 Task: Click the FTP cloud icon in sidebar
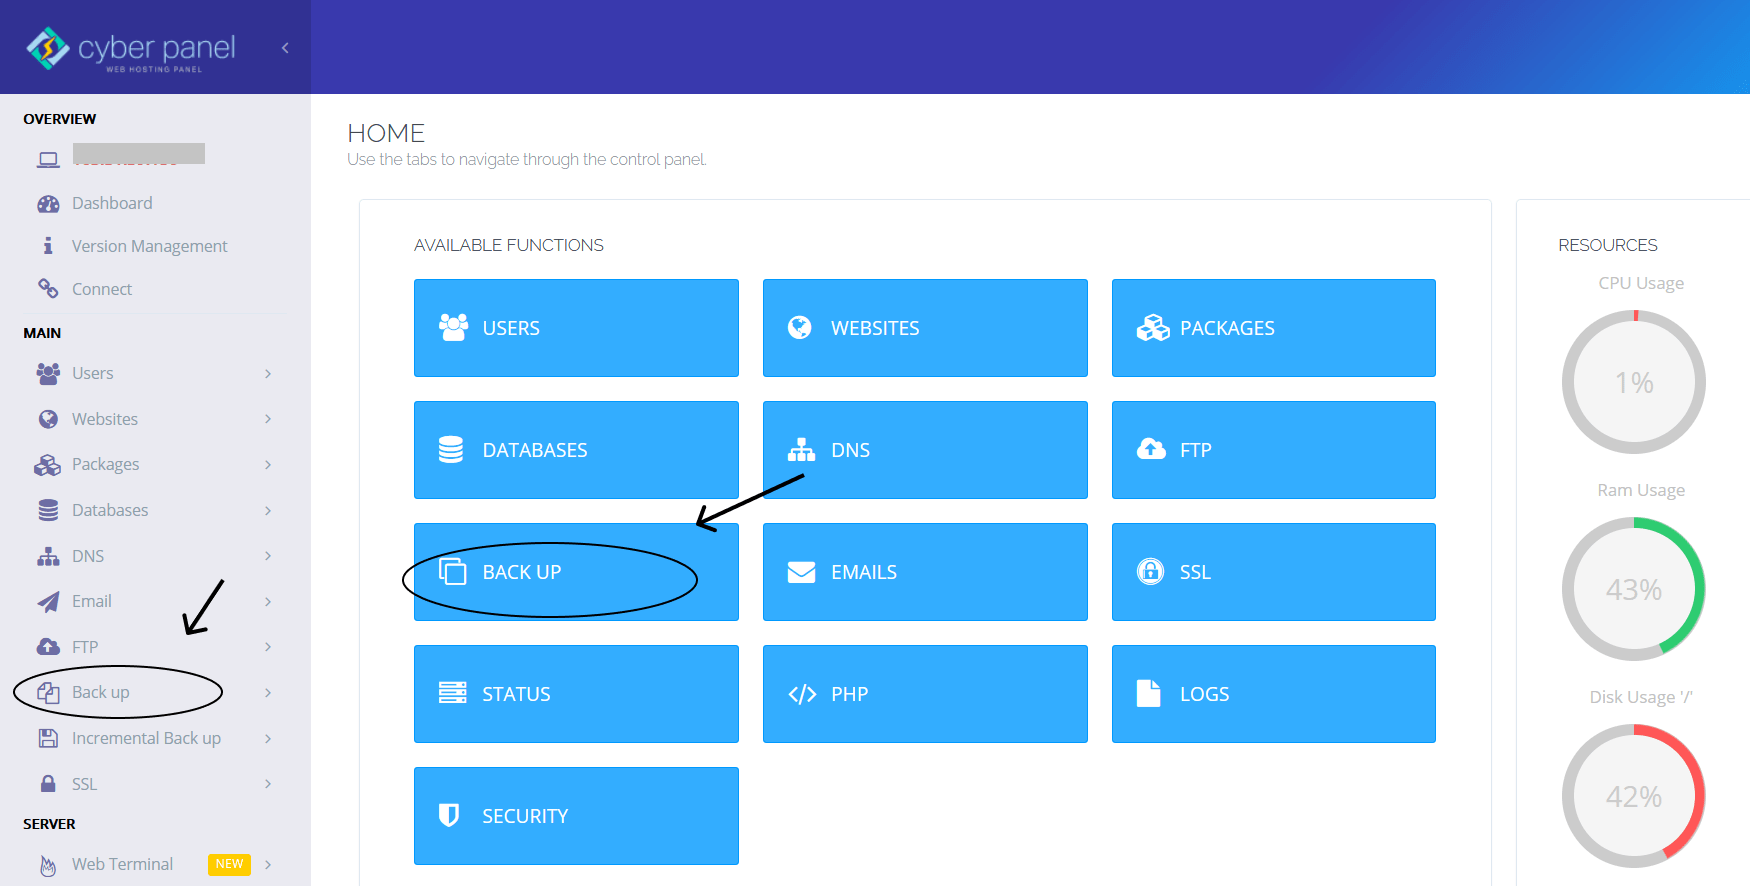coord(48,647)
